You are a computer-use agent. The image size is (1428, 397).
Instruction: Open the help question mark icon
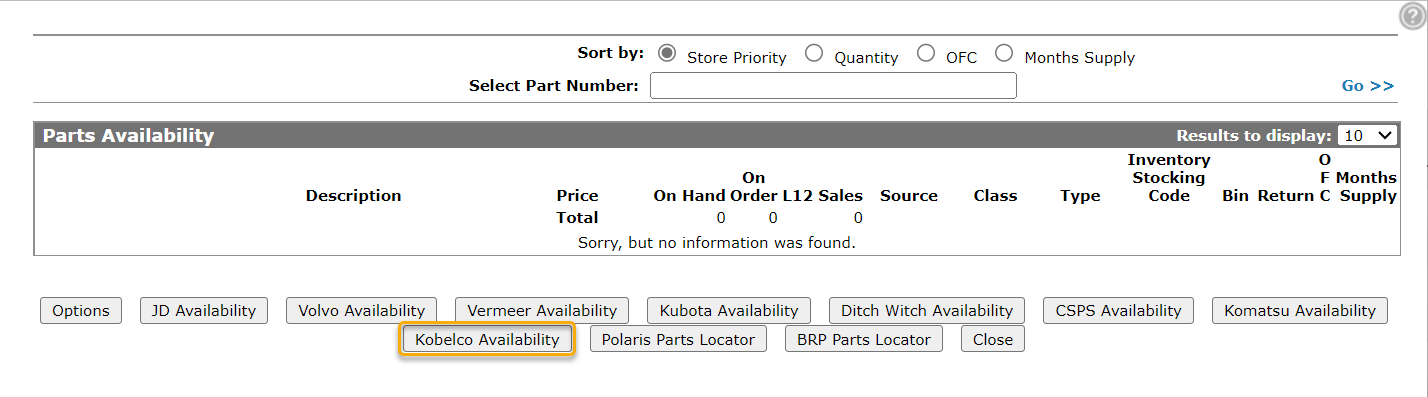1413,15
